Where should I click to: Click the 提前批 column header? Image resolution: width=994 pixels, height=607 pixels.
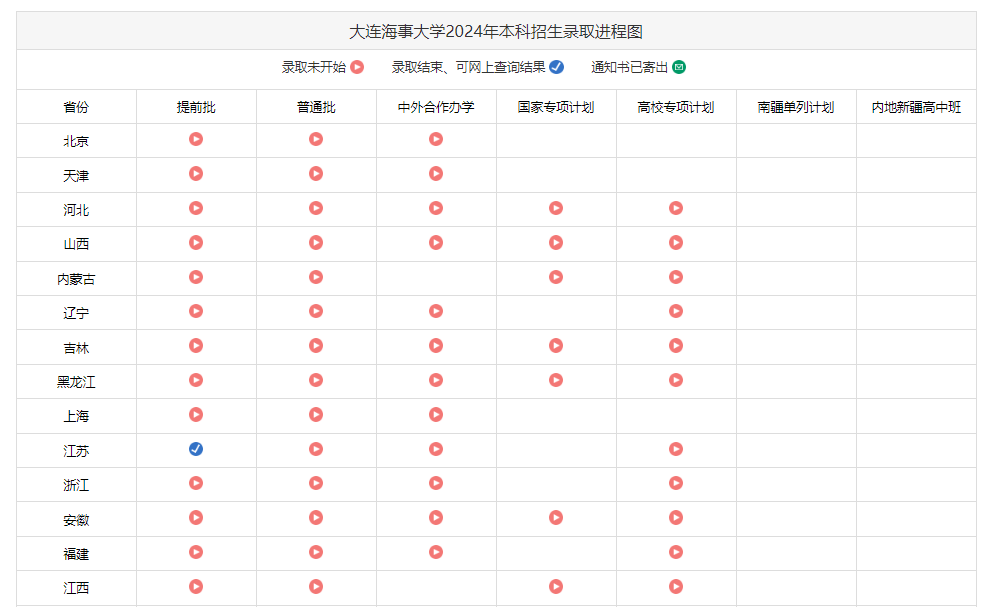[x=196, y=107]
